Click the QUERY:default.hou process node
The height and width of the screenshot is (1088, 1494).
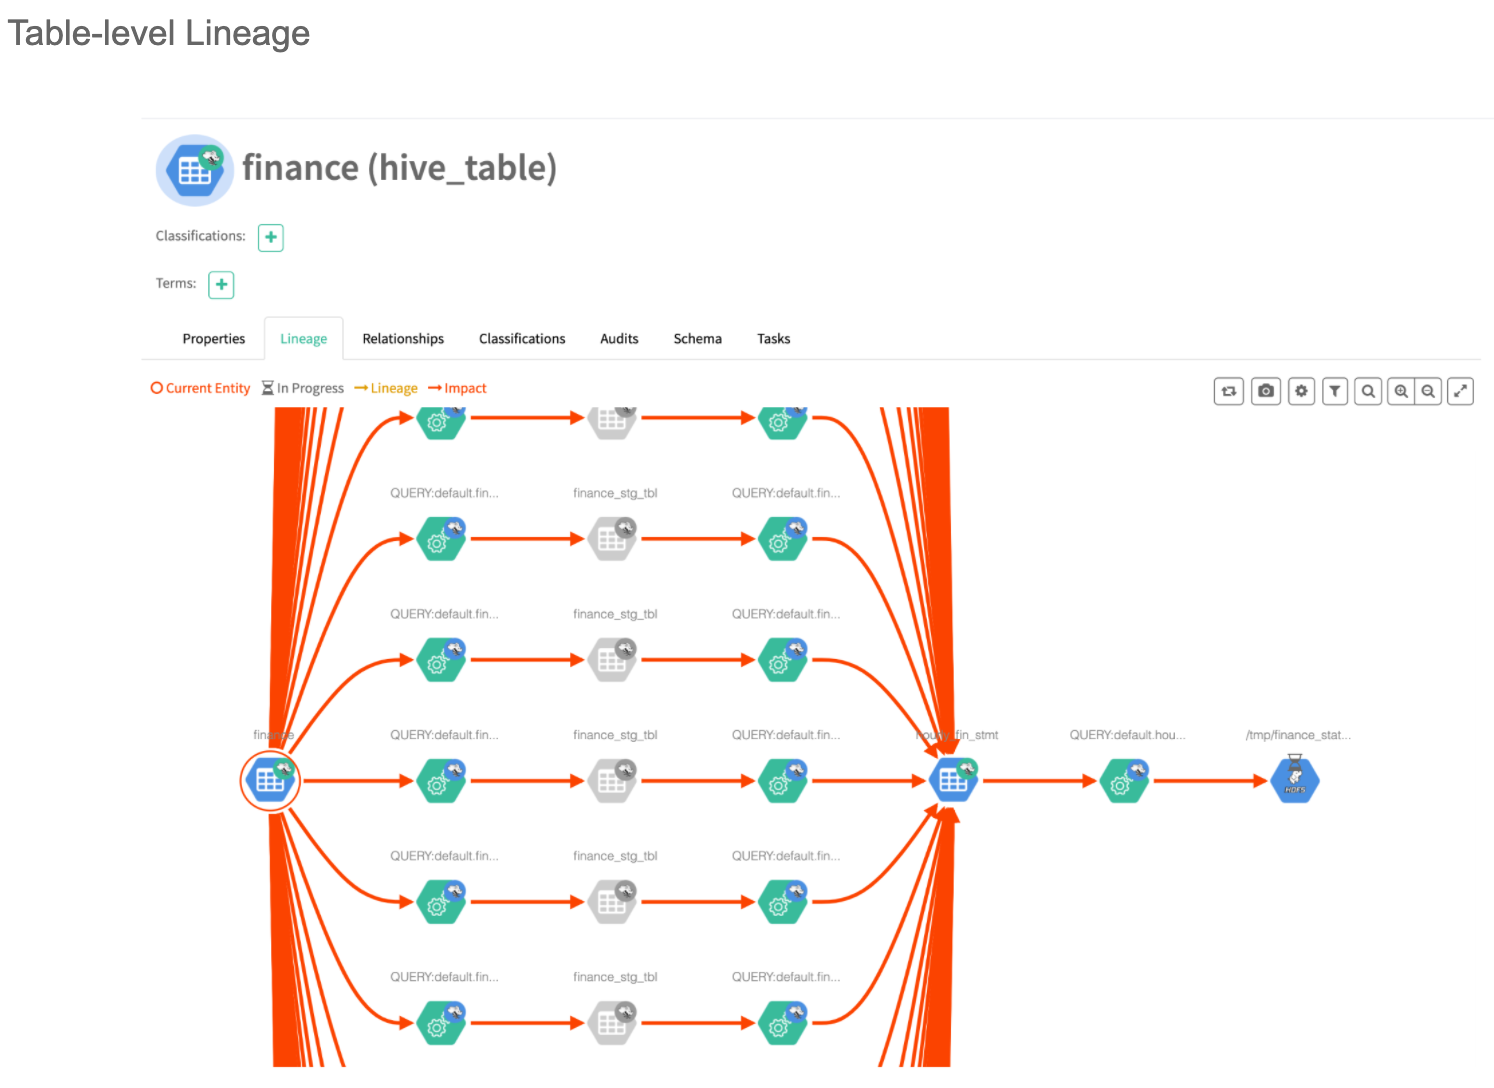(x=1124, y=781)
